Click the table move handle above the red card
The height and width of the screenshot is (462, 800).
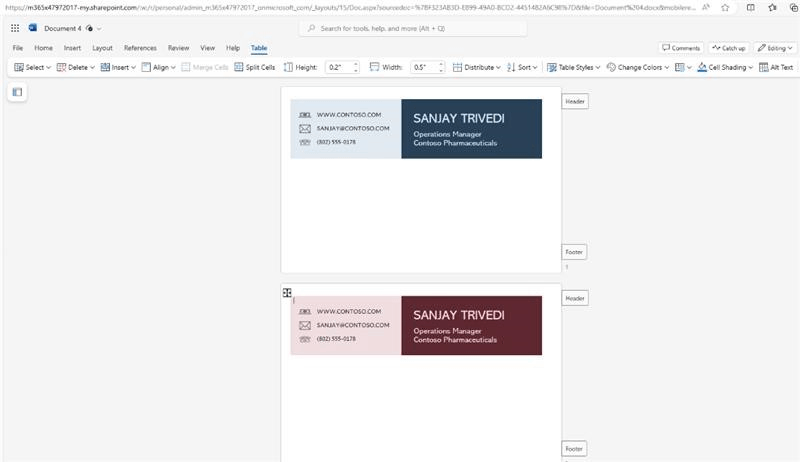287,292
